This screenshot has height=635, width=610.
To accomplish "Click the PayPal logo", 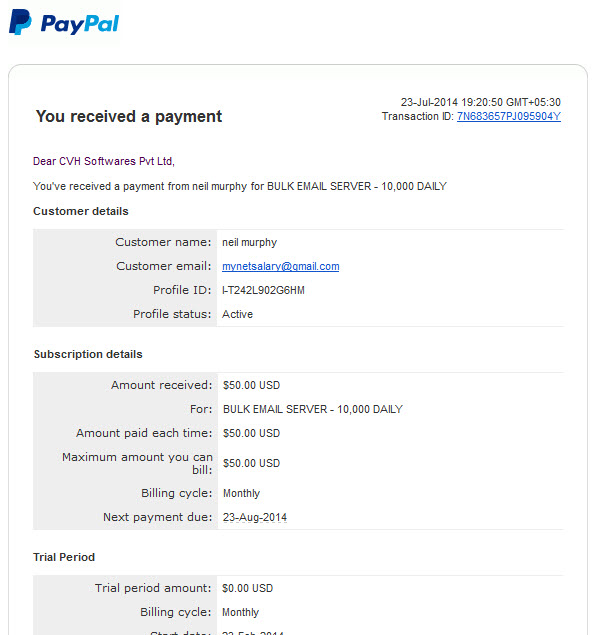I will tap(64, 23).
